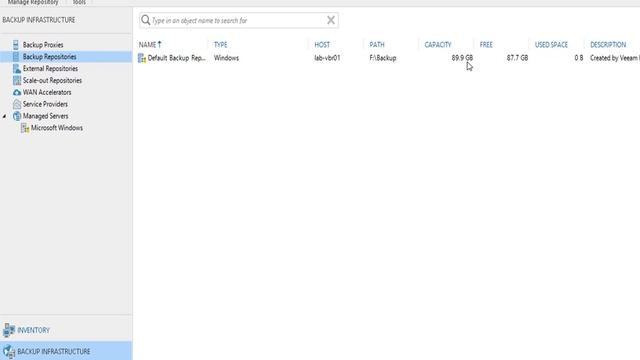
Task: Sort by the Capacity column header
Action: pyautogui.click(x=438, y=44)
